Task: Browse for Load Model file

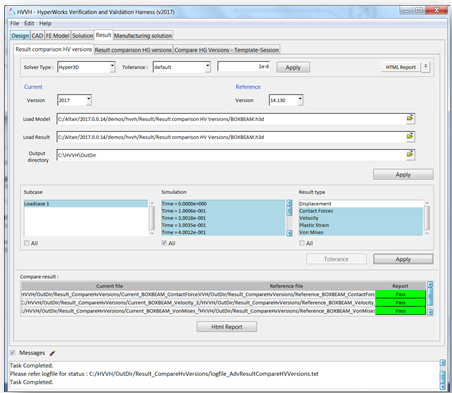Action: click(x=410, y=118)
